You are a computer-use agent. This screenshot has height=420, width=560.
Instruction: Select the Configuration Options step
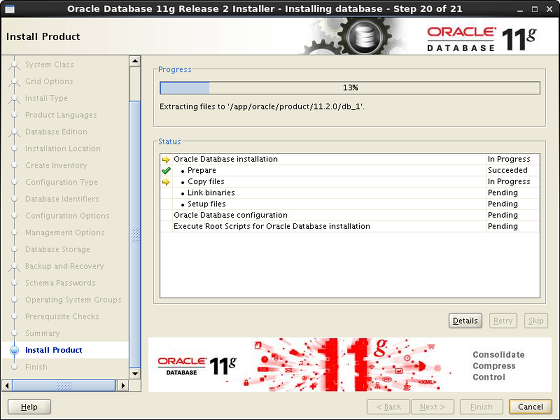point(67,216)
